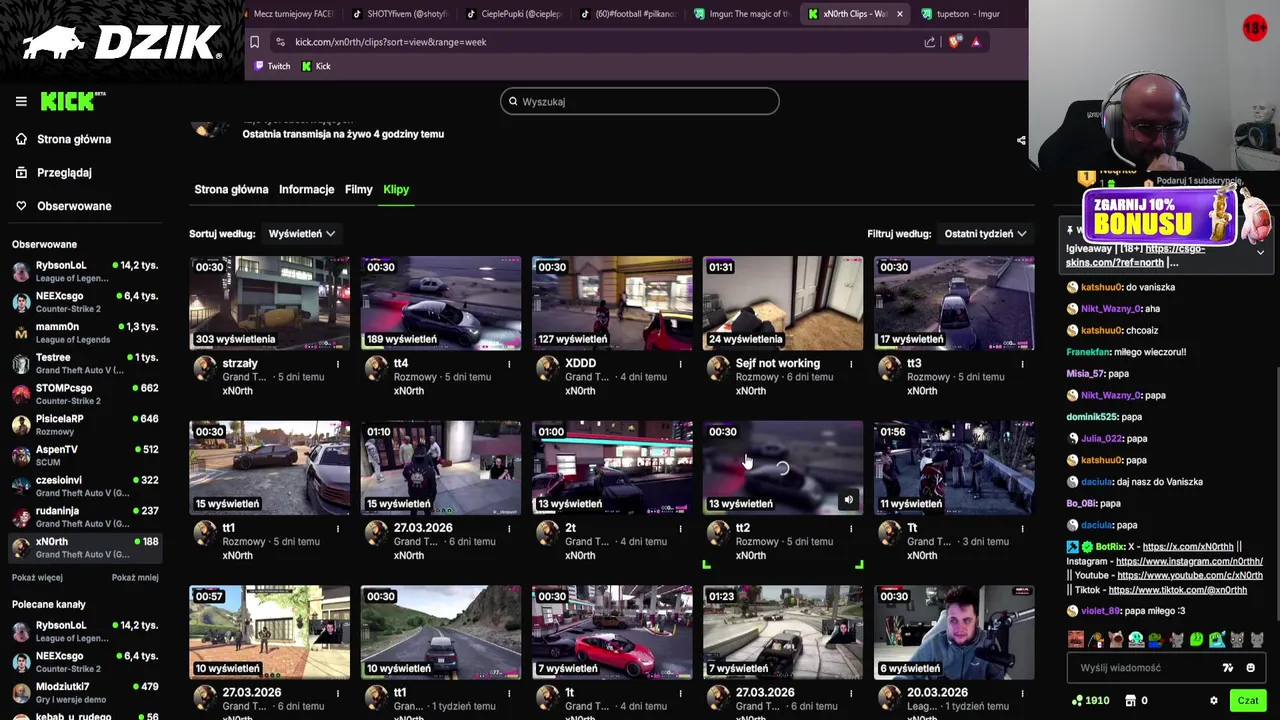The image size is (1280, 720).
Task: Switch to the tupetson Imgur browser tab
Action: [x=960, y=14]
